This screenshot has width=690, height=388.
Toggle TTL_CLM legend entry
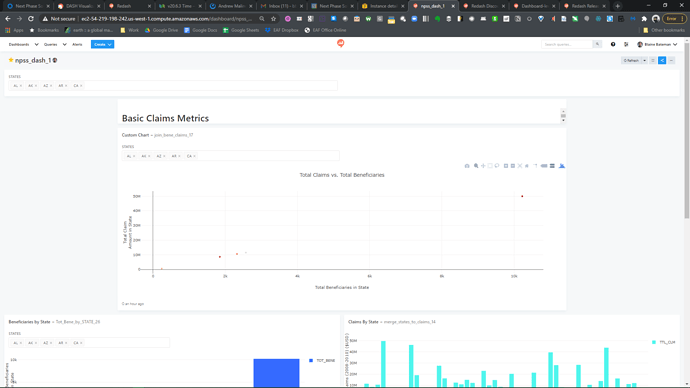click(664, 342)
